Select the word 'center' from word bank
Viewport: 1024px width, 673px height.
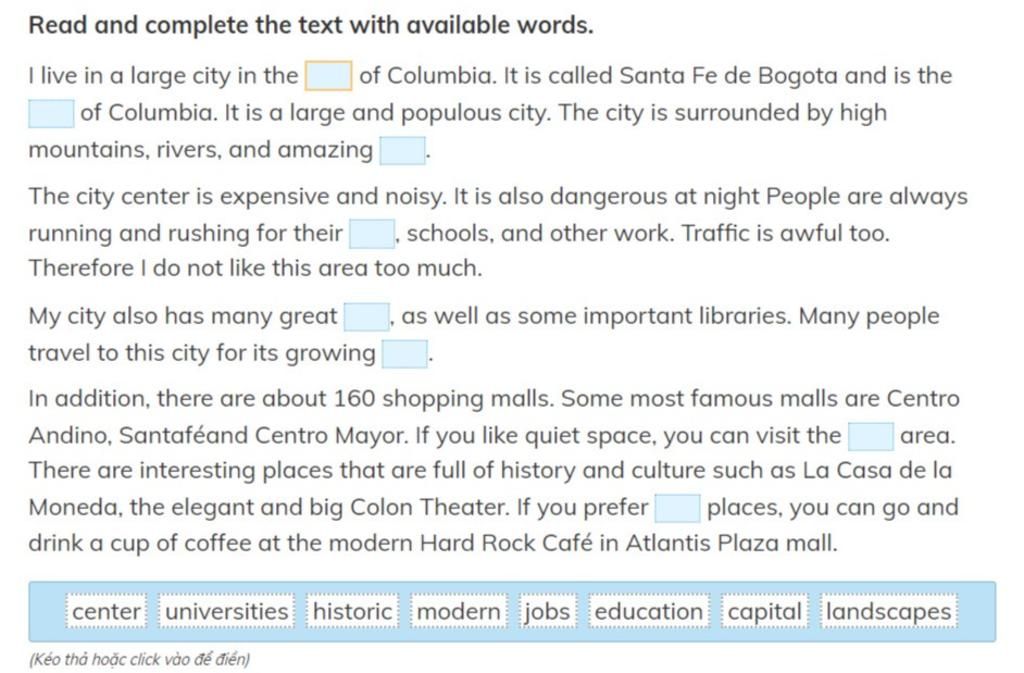pyautogui.click(x=106, y=611)
